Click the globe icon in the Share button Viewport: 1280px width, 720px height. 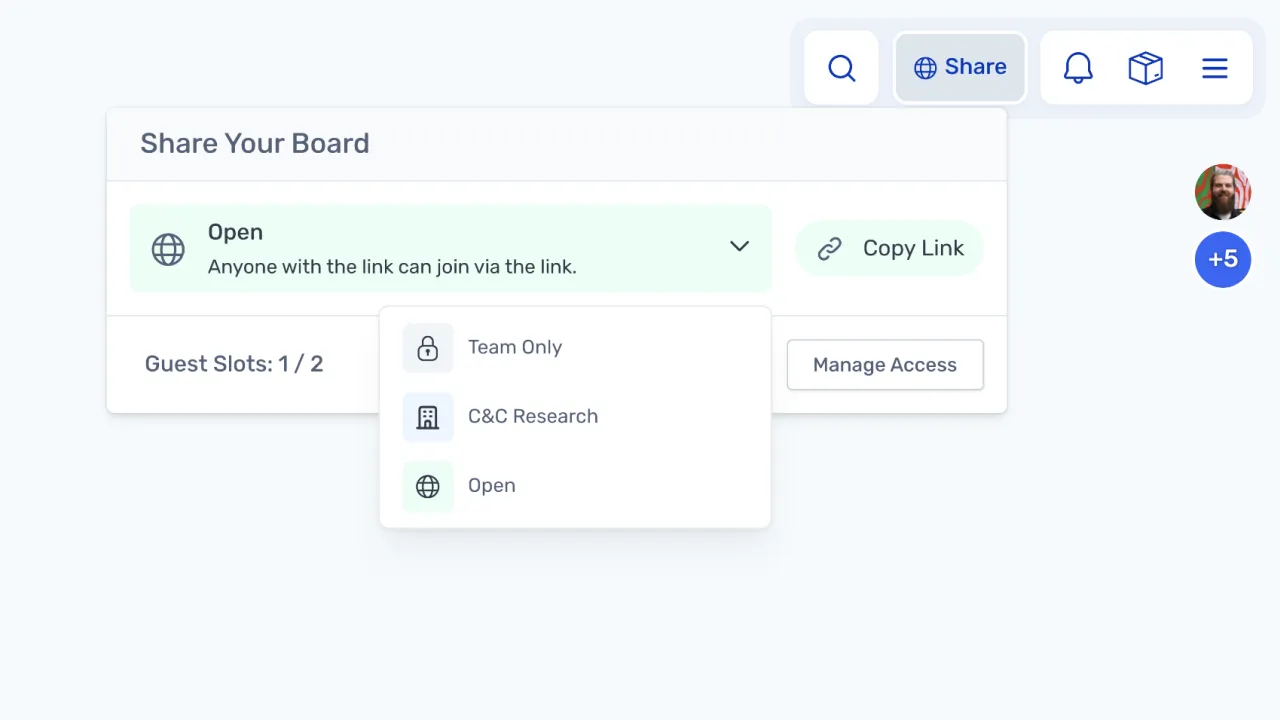(925, 68)
